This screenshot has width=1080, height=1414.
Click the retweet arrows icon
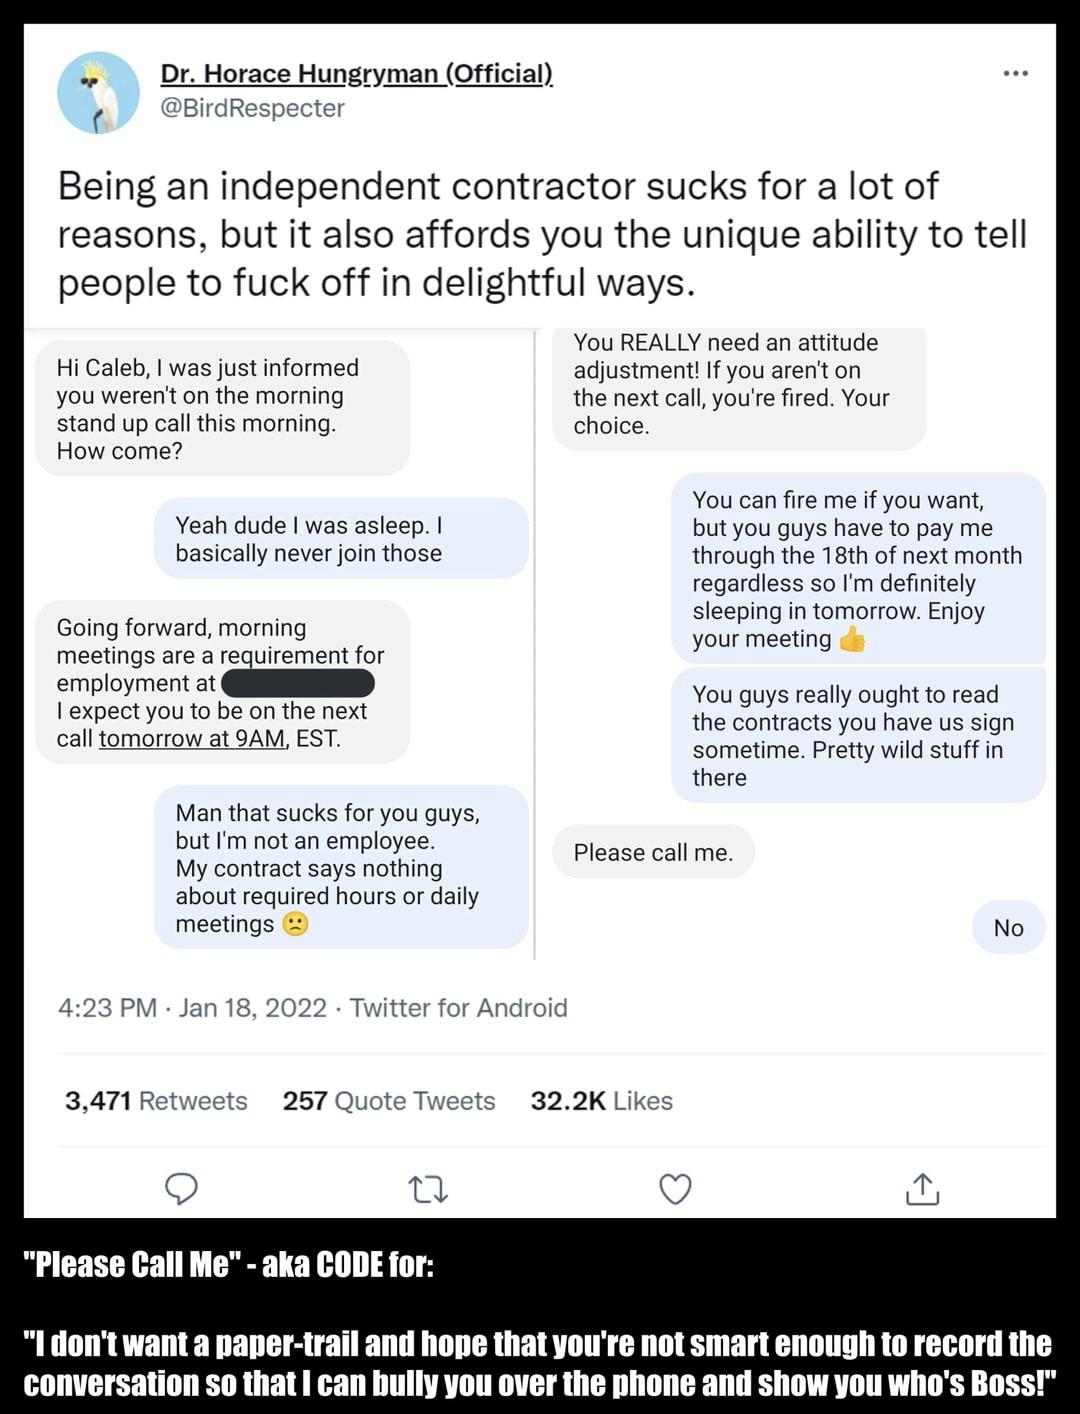point(428,1189)
